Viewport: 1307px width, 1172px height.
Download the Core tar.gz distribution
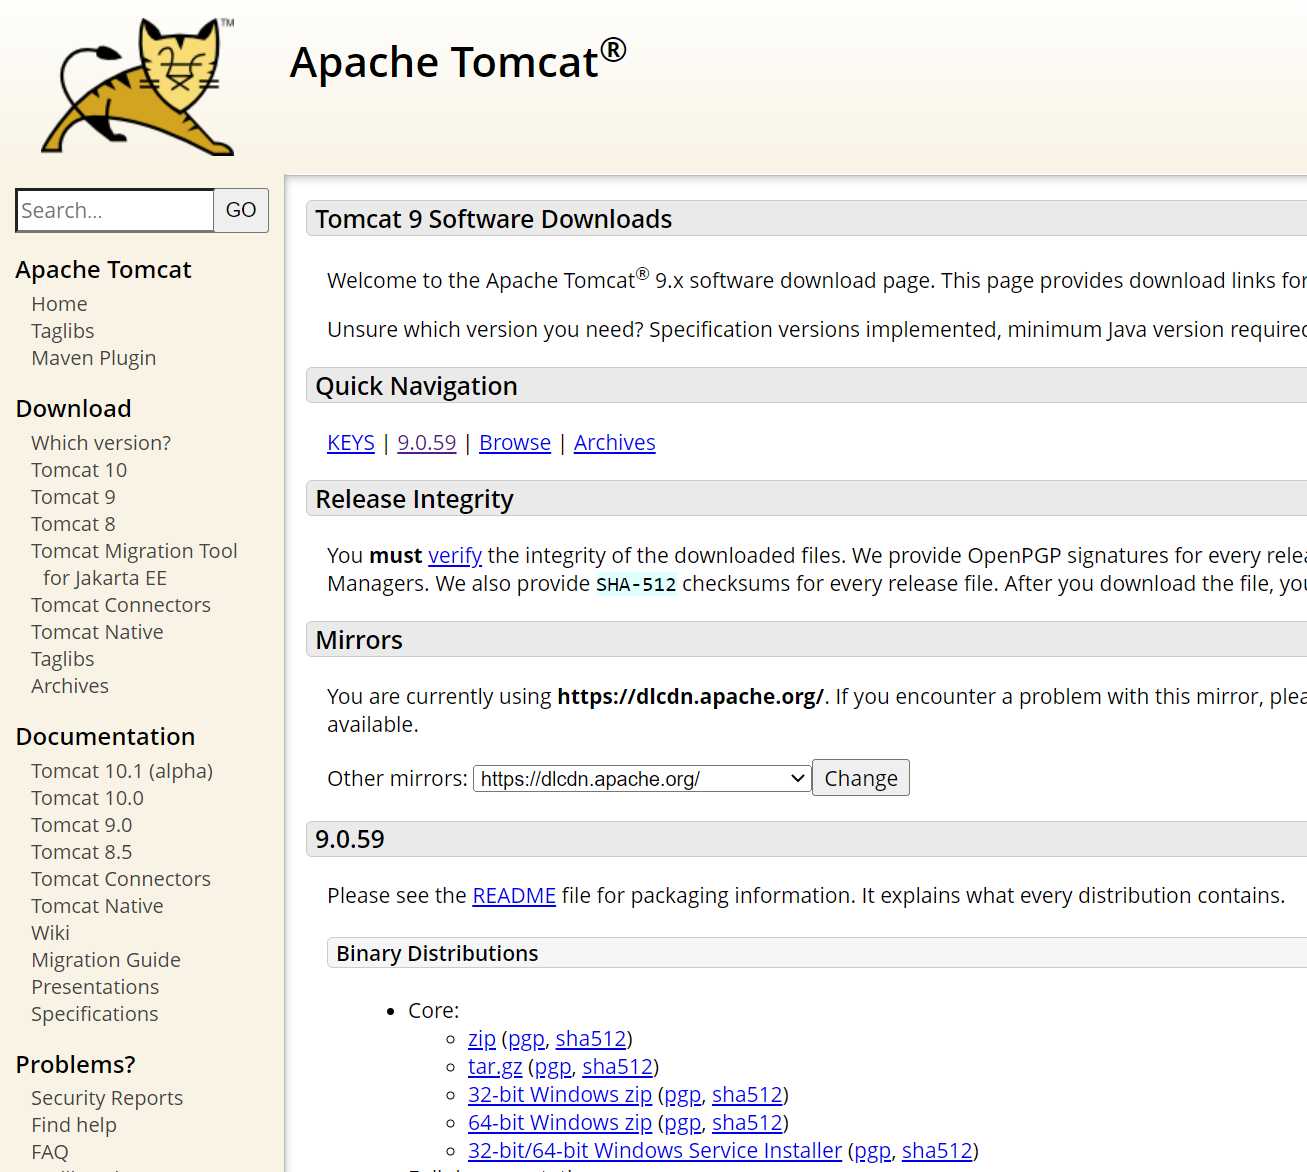(x=495, y=1067)
